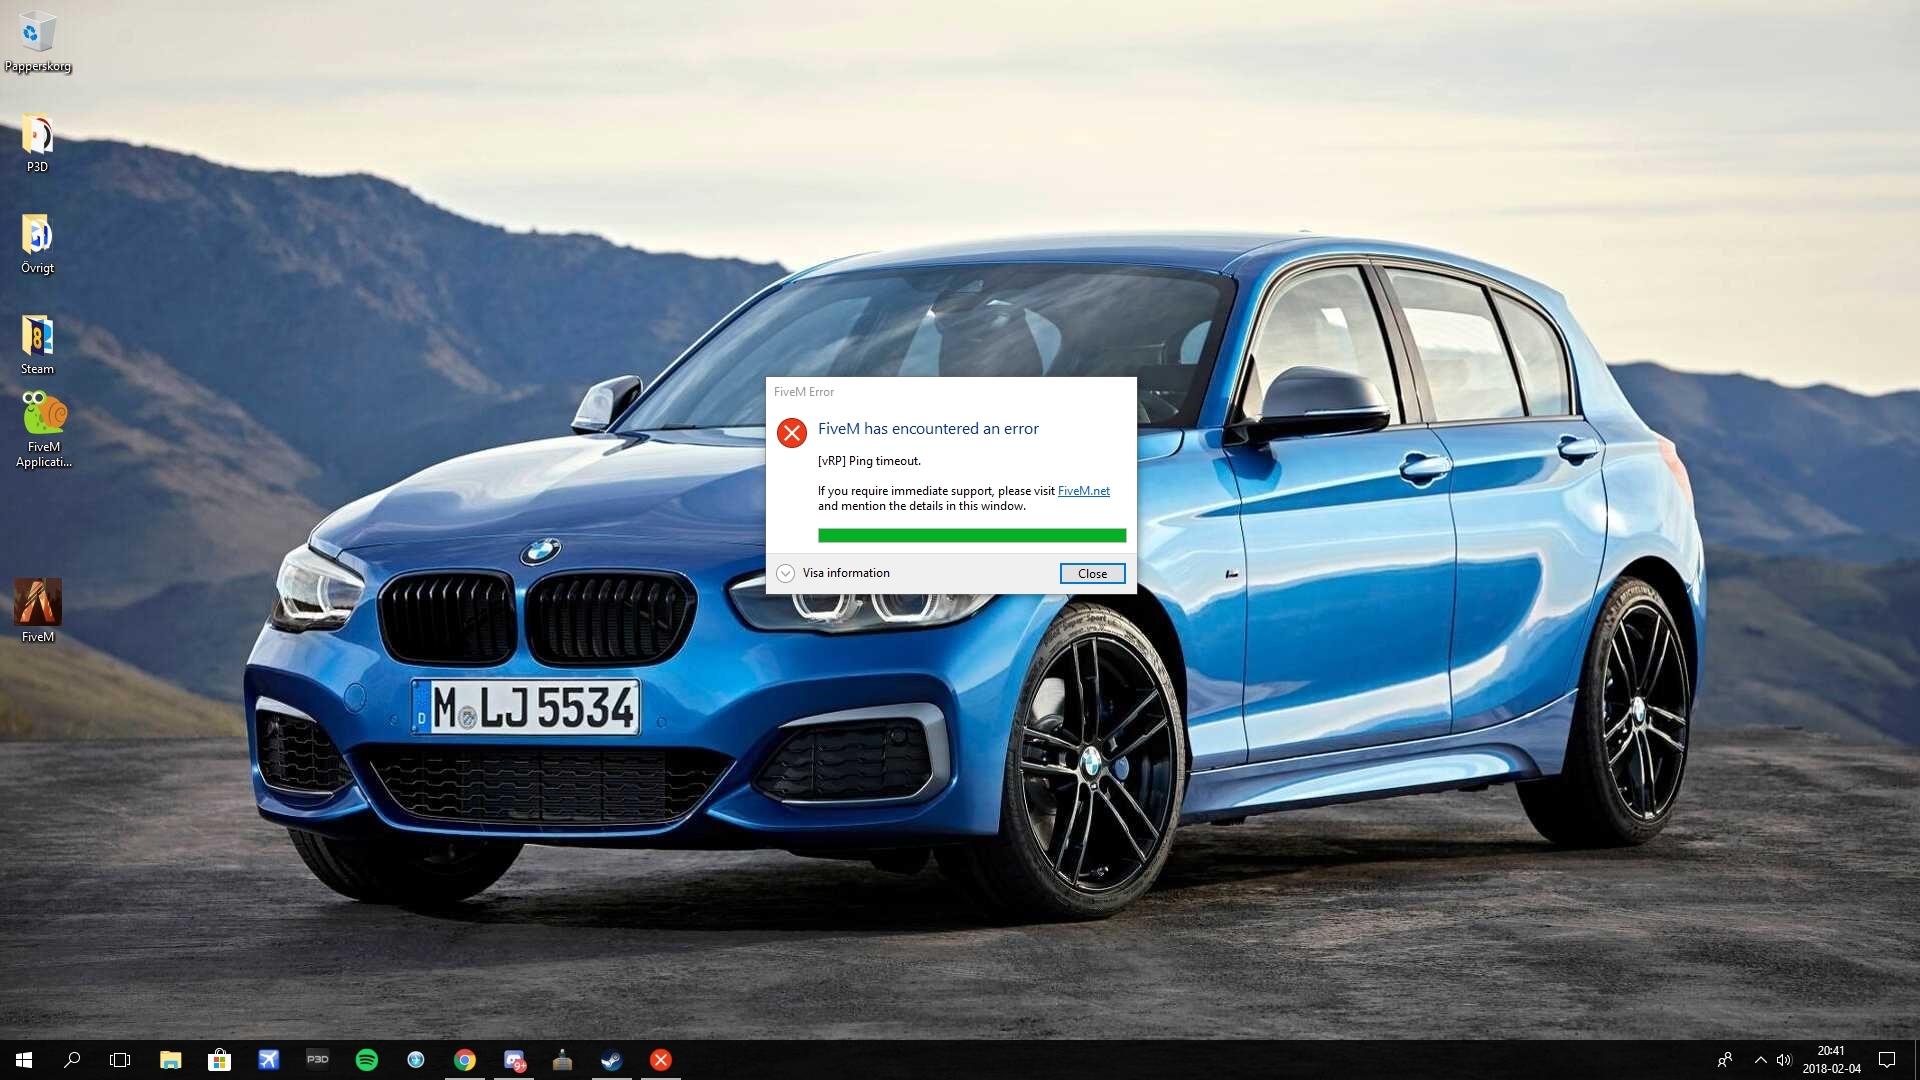
Task: Show hidden system tray icons
Action: click(x=1760, y=1060)
